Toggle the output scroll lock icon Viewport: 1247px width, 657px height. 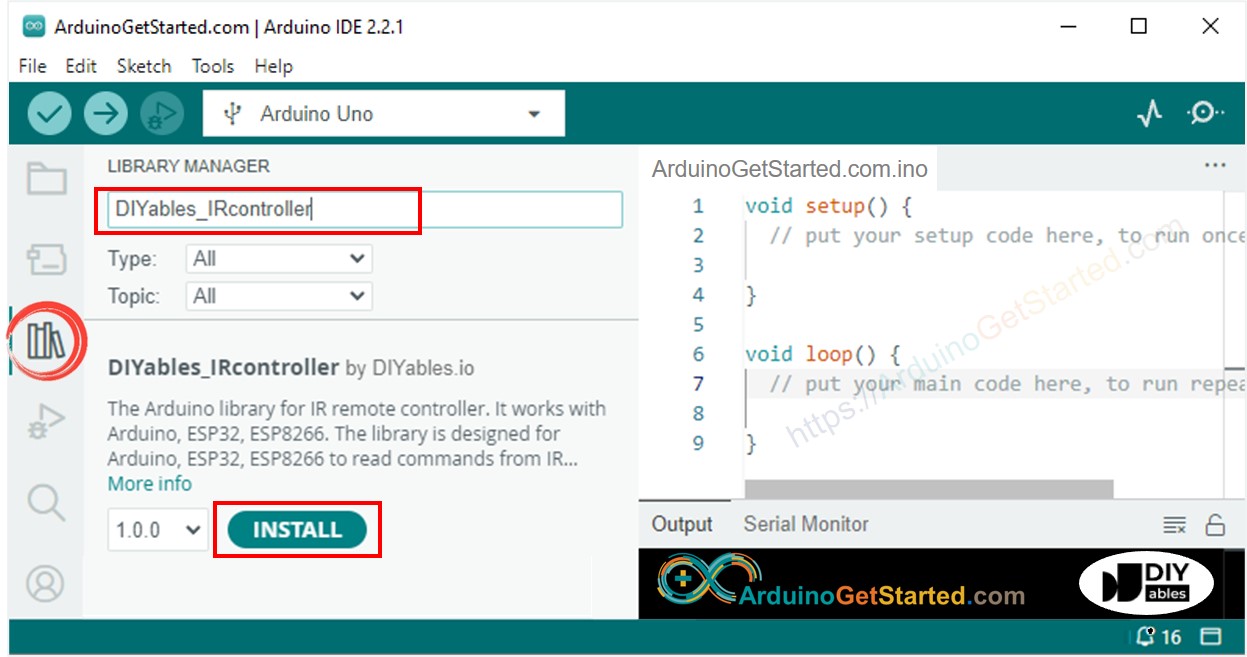(x=1215, y=525)
